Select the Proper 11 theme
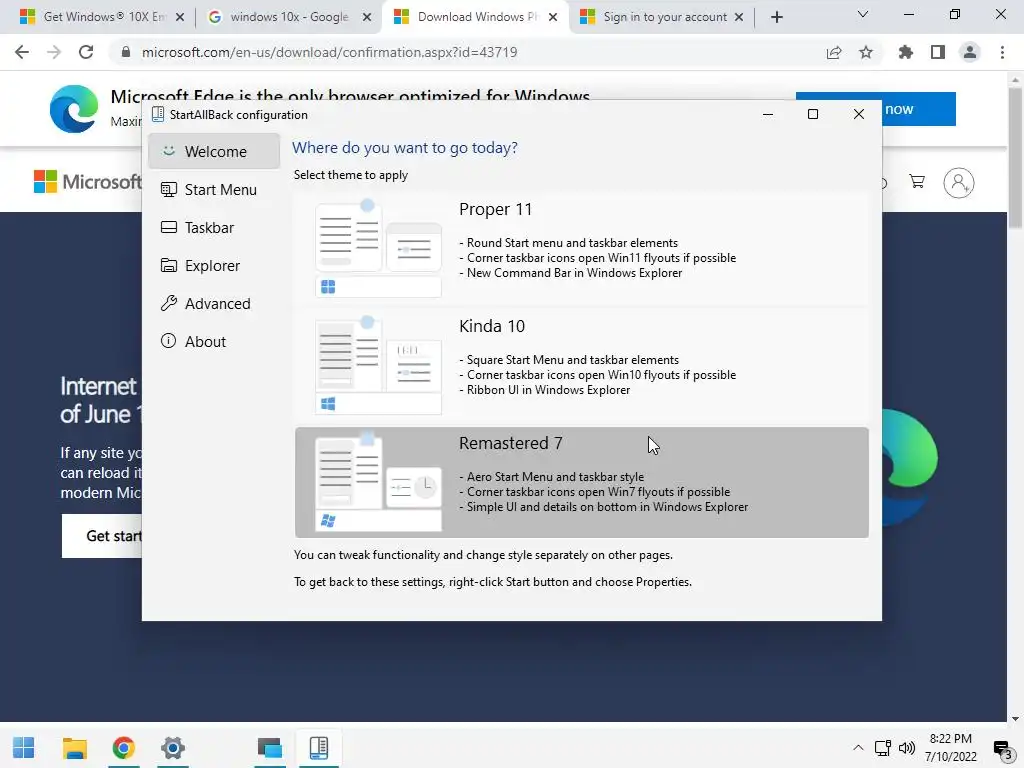This screenshot has width=1024, height=768. [581, 249]
